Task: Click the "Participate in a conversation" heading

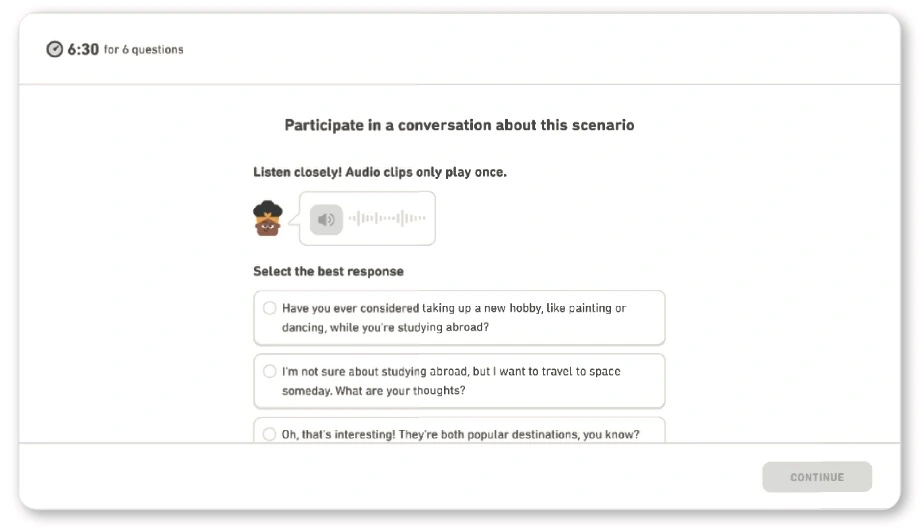Action: [459, 125]
